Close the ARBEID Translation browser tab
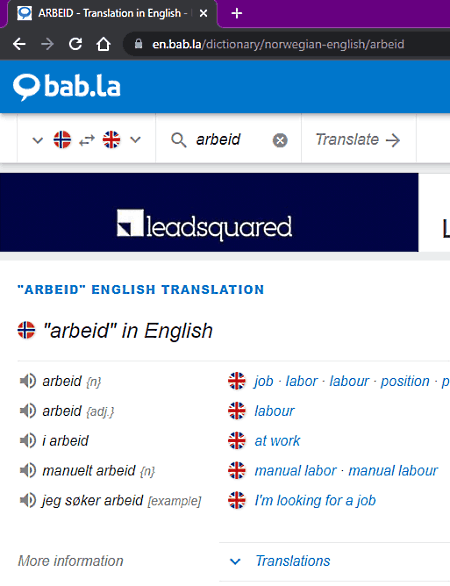This screenshot has width=450, height=586. [x=203, y=13]
